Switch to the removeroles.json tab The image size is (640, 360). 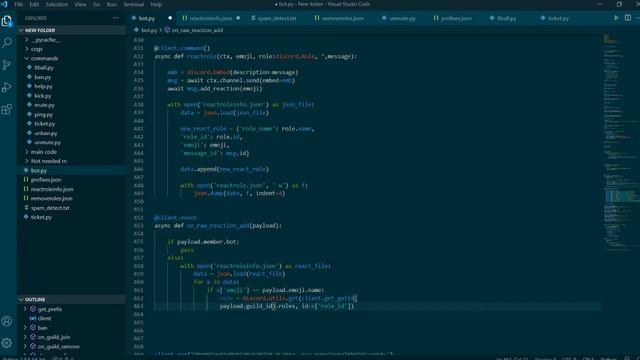(342, 18)
